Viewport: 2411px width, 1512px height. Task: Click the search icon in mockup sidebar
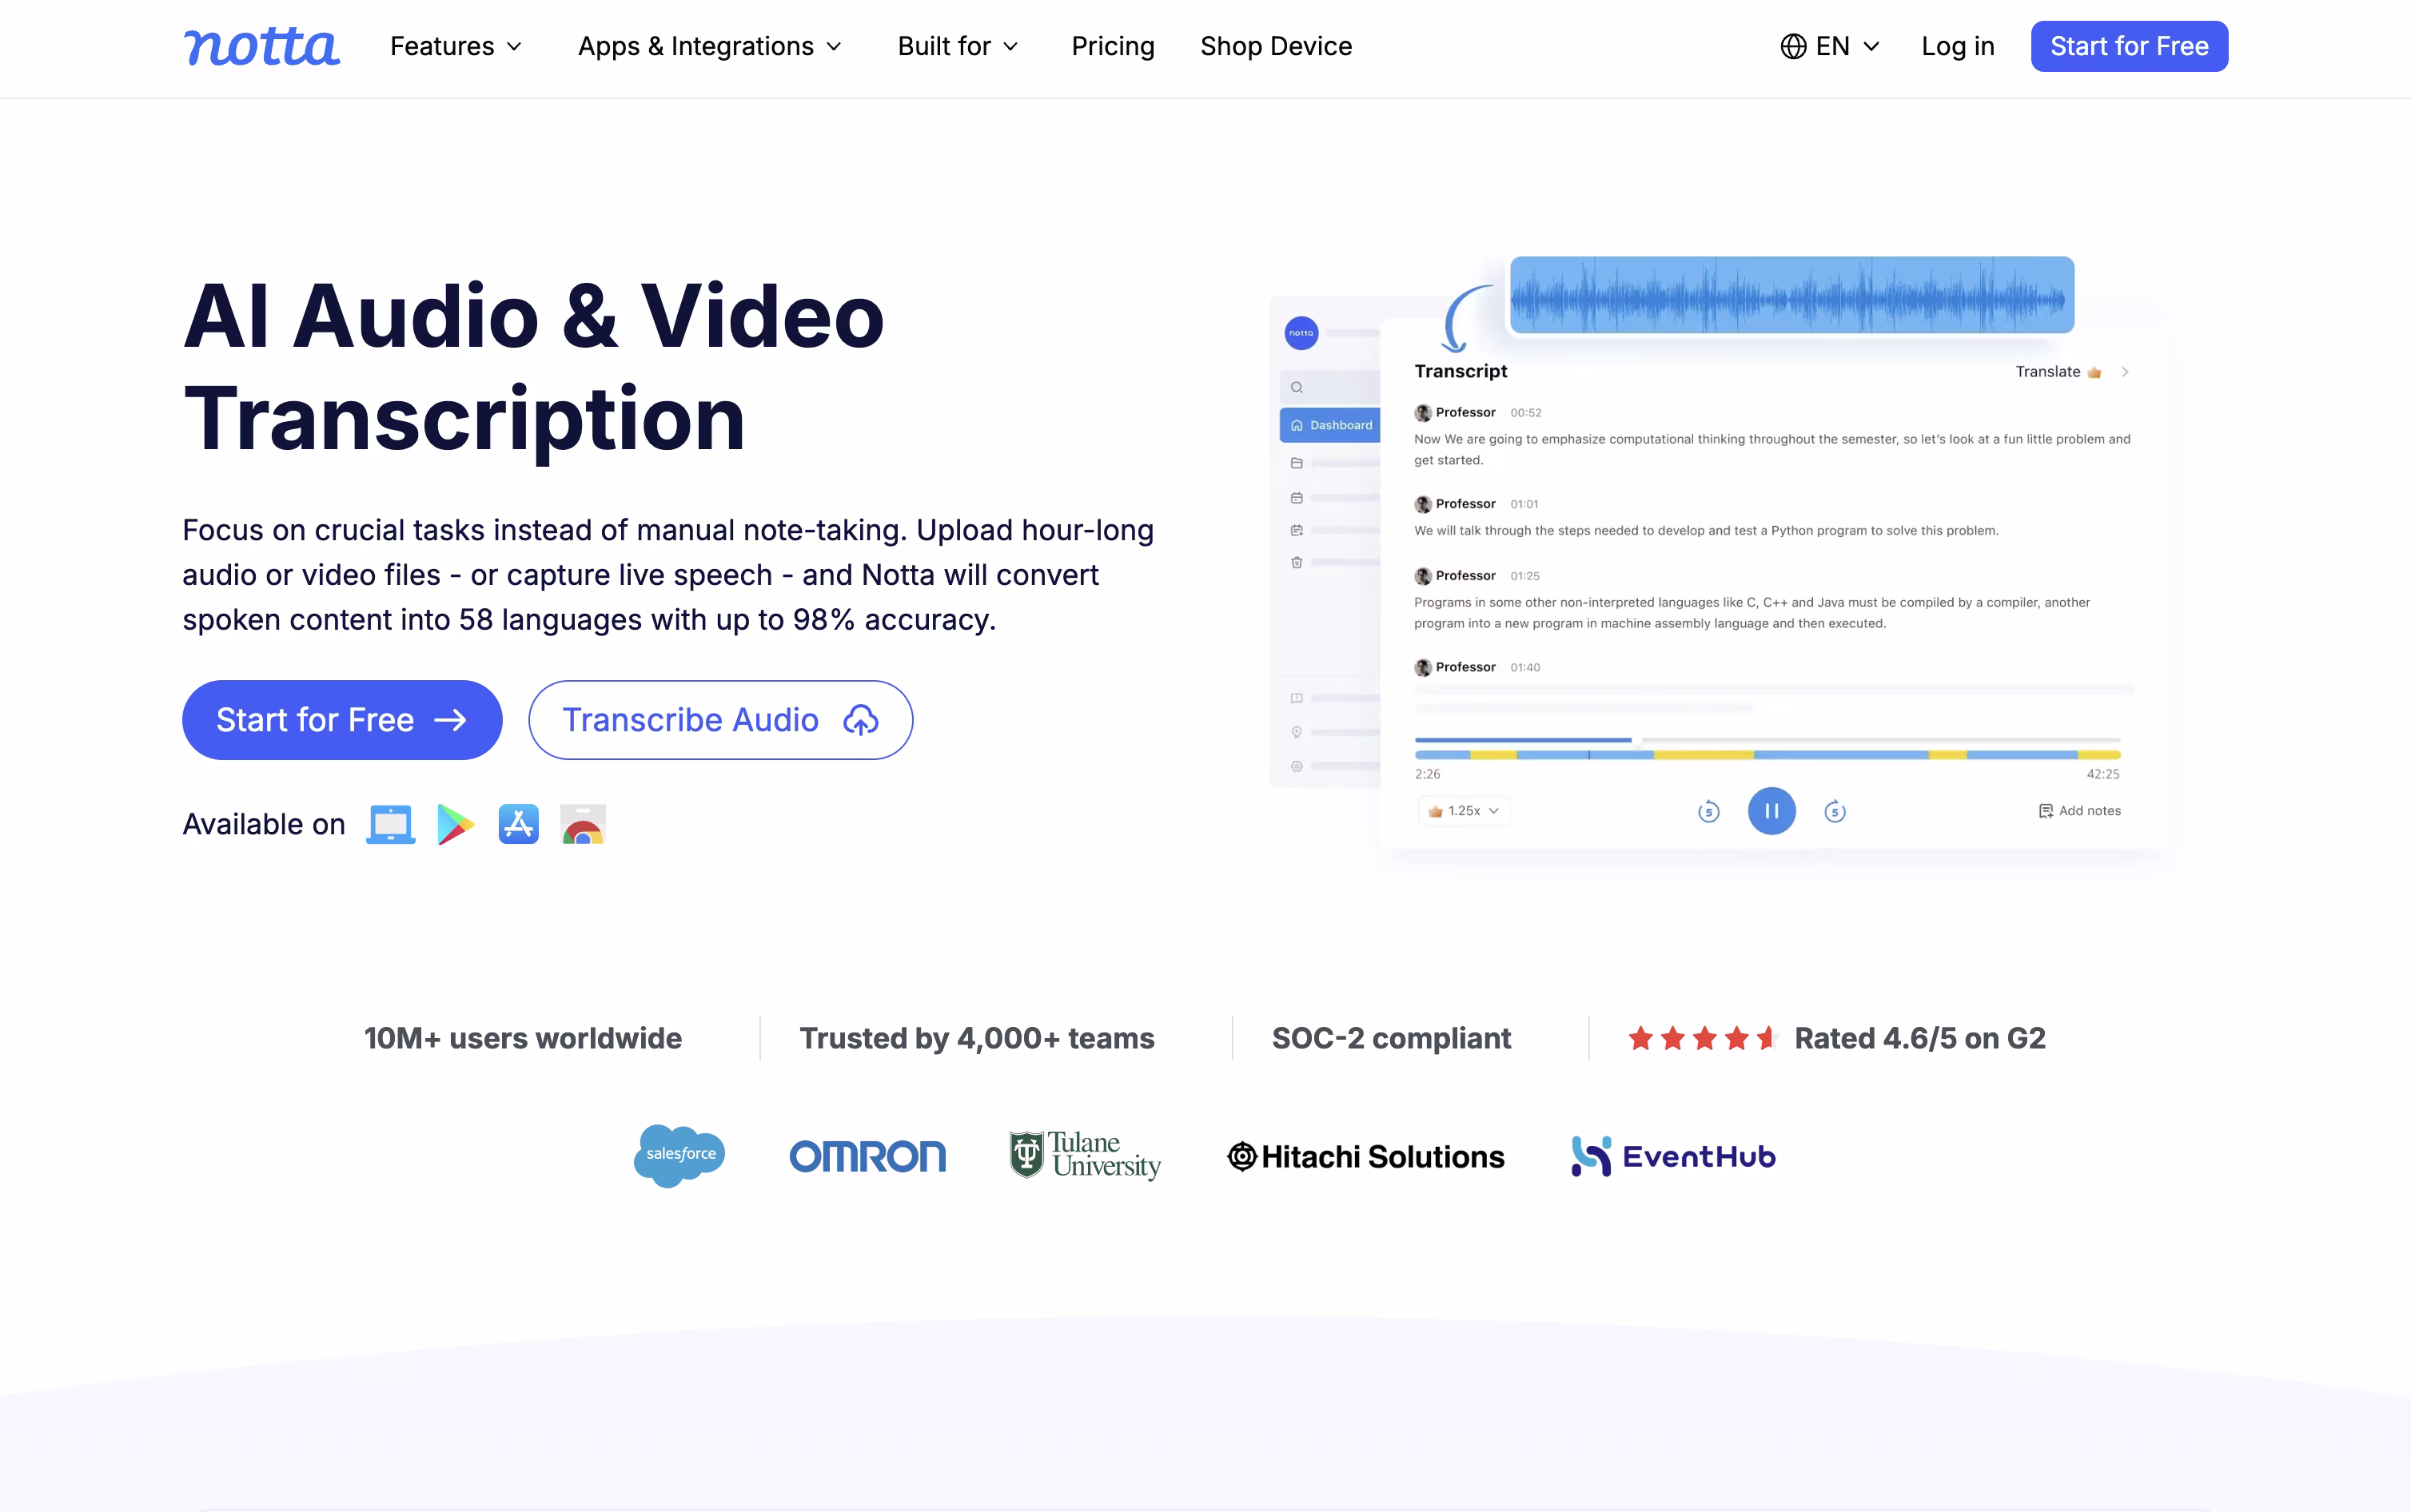click(x=1297, y=387)
